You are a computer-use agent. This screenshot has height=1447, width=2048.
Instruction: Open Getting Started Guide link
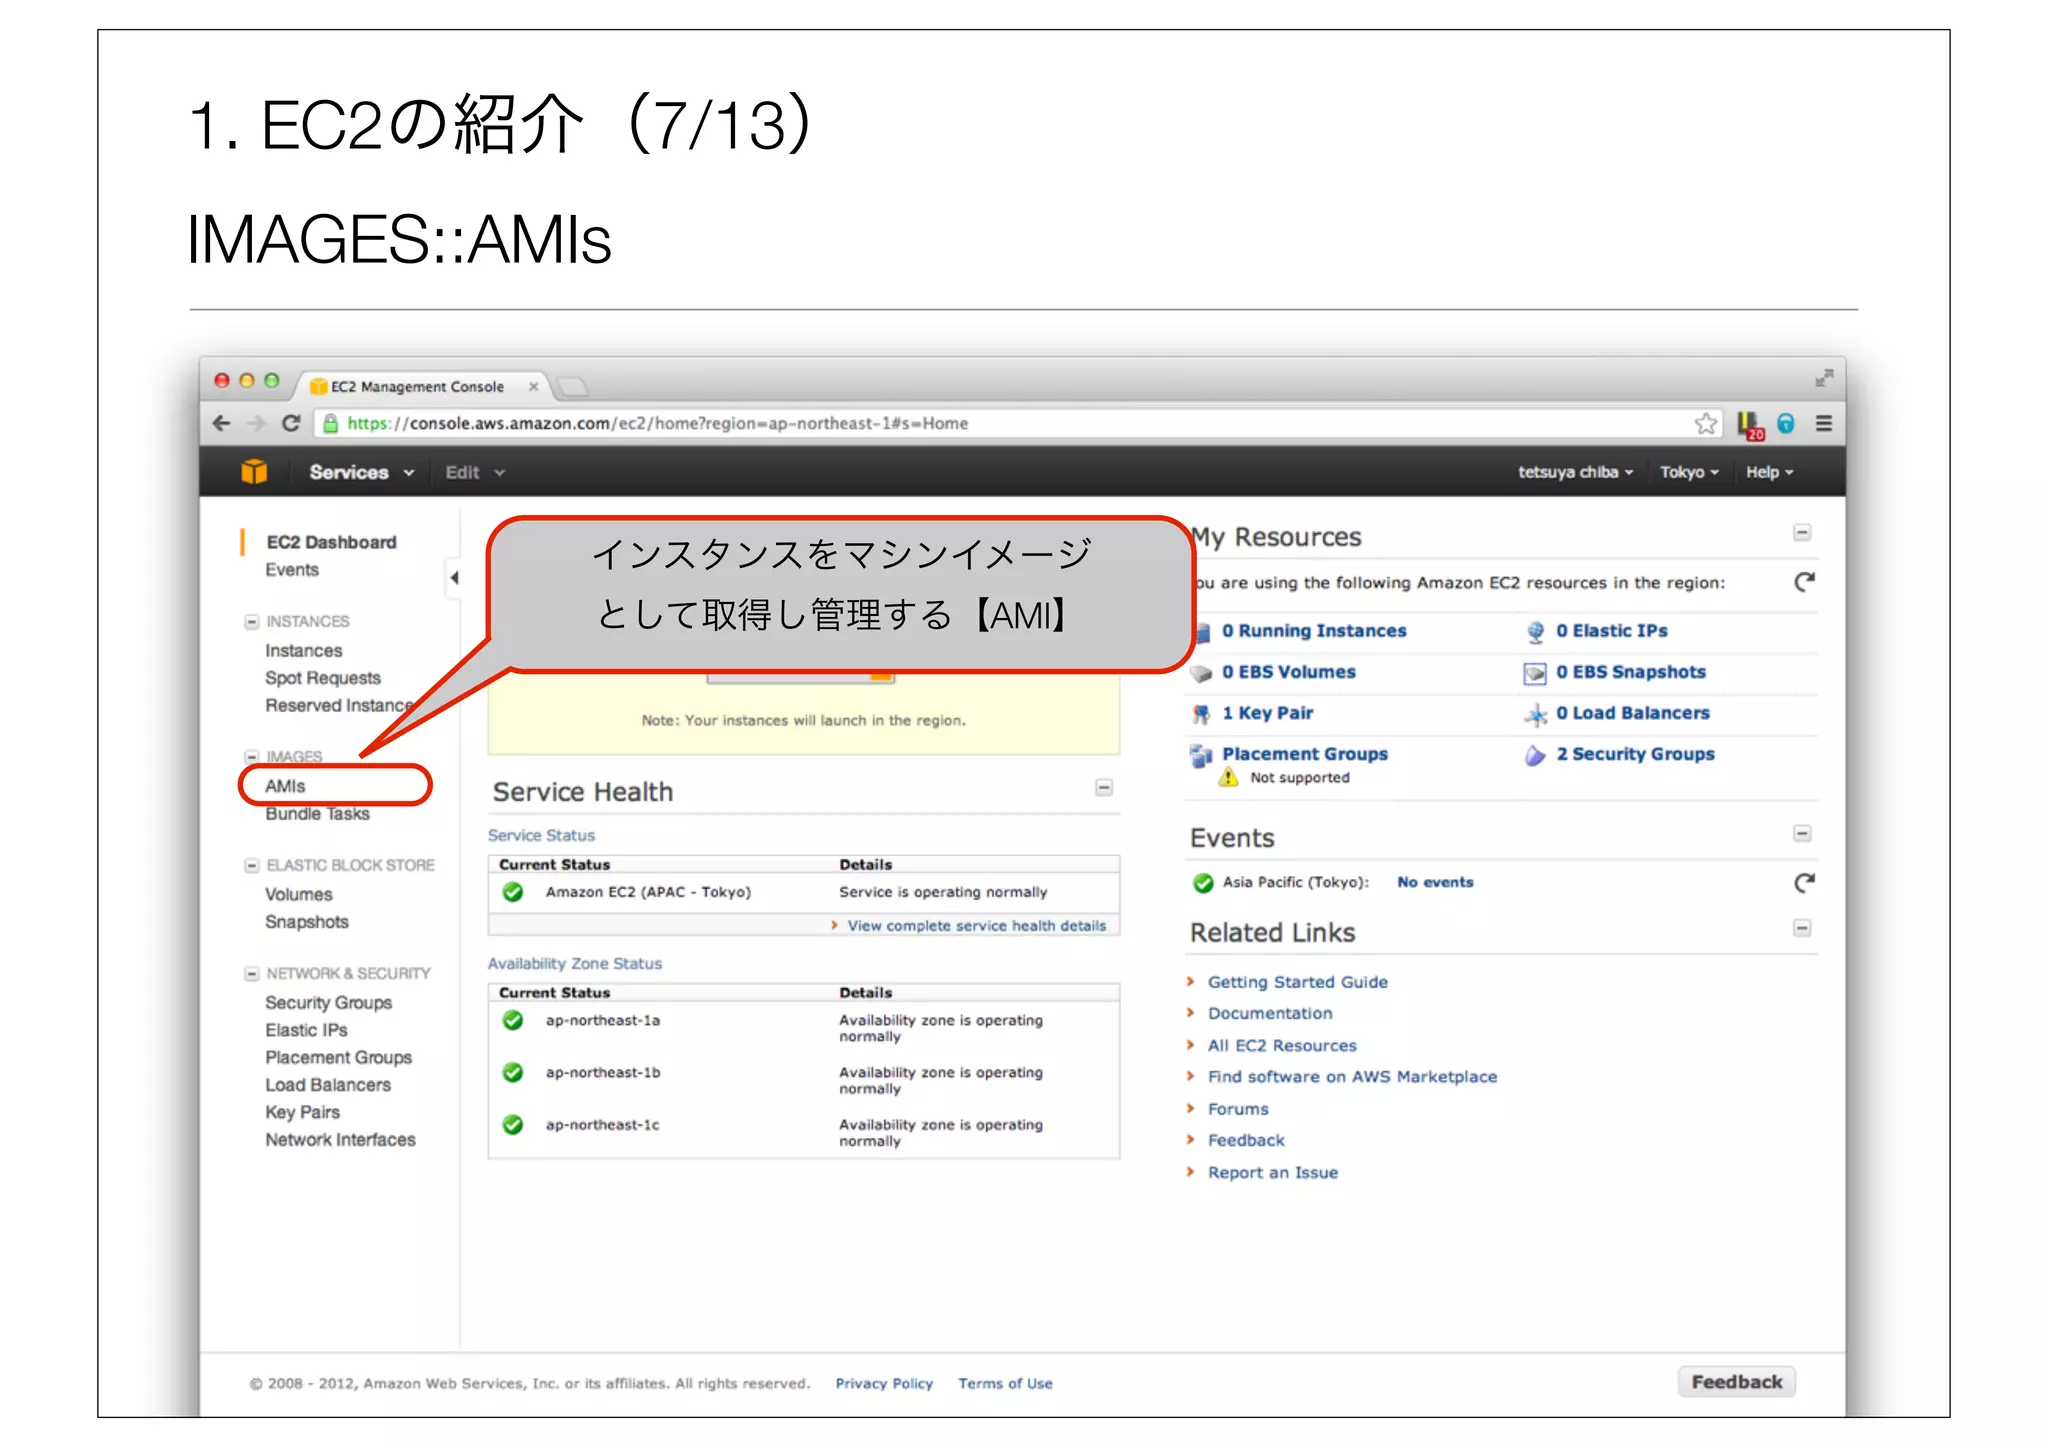pyautogui.click(x=1298, y=982)
